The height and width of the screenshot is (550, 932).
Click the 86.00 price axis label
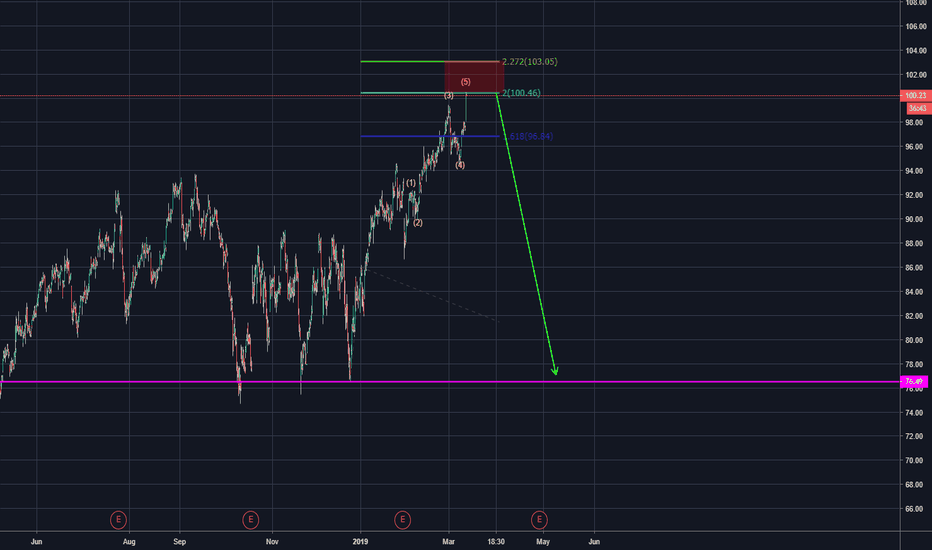(x=916, y=268)
